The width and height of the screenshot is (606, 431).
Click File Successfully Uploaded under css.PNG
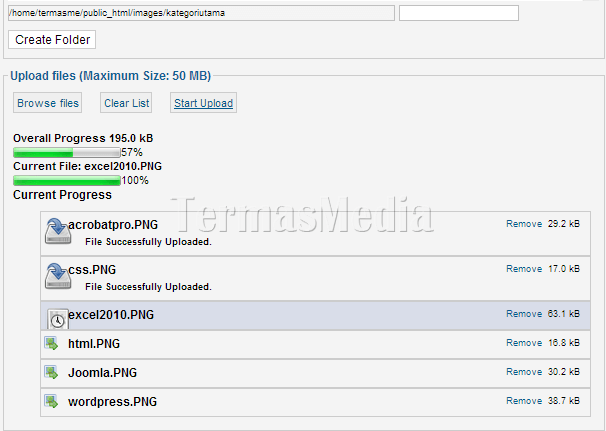point(148,287)
